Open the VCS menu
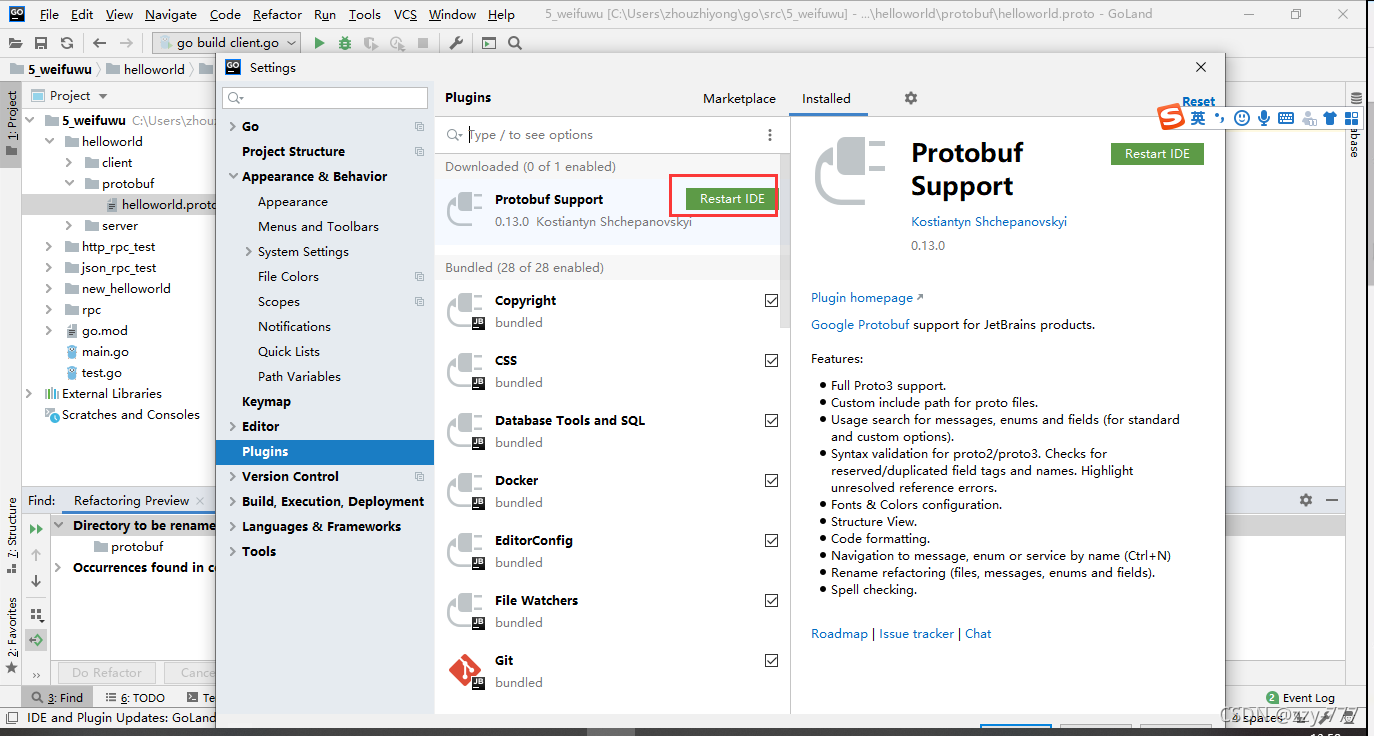Screen dimensions: 1374x736 point(405,15)
